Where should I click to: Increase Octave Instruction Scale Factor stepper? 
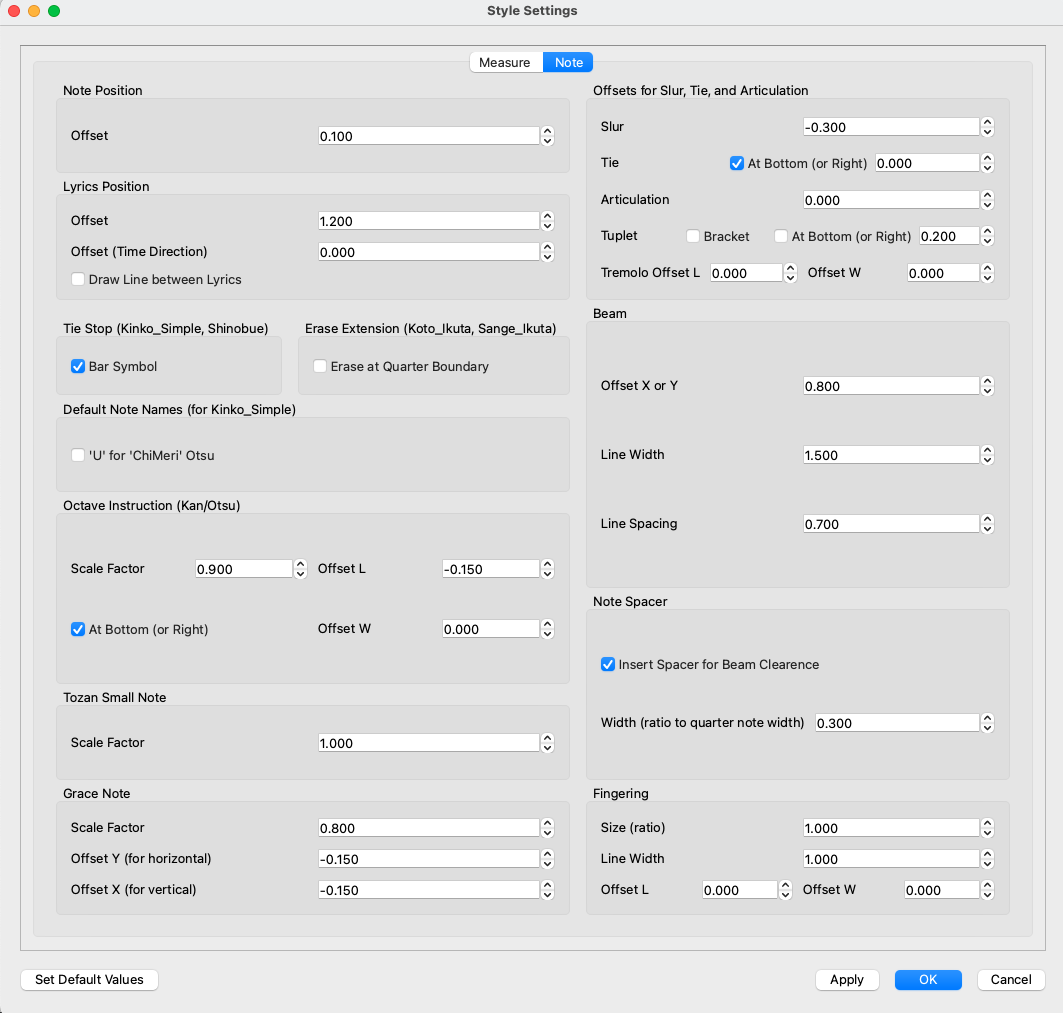point(300,564)
